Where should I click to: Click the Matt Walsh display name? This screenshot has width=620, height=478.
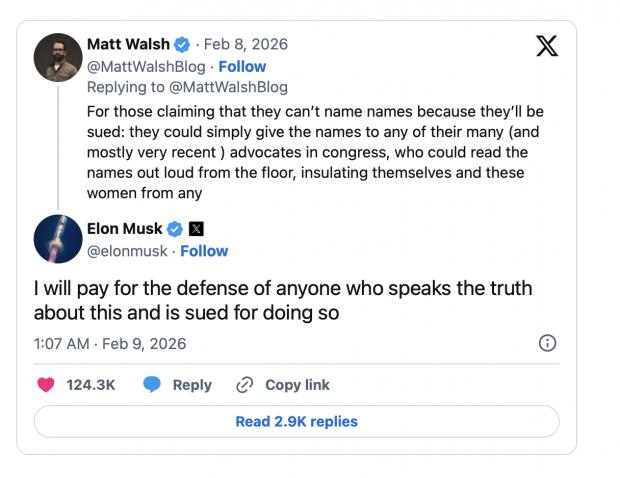[128, 45]
